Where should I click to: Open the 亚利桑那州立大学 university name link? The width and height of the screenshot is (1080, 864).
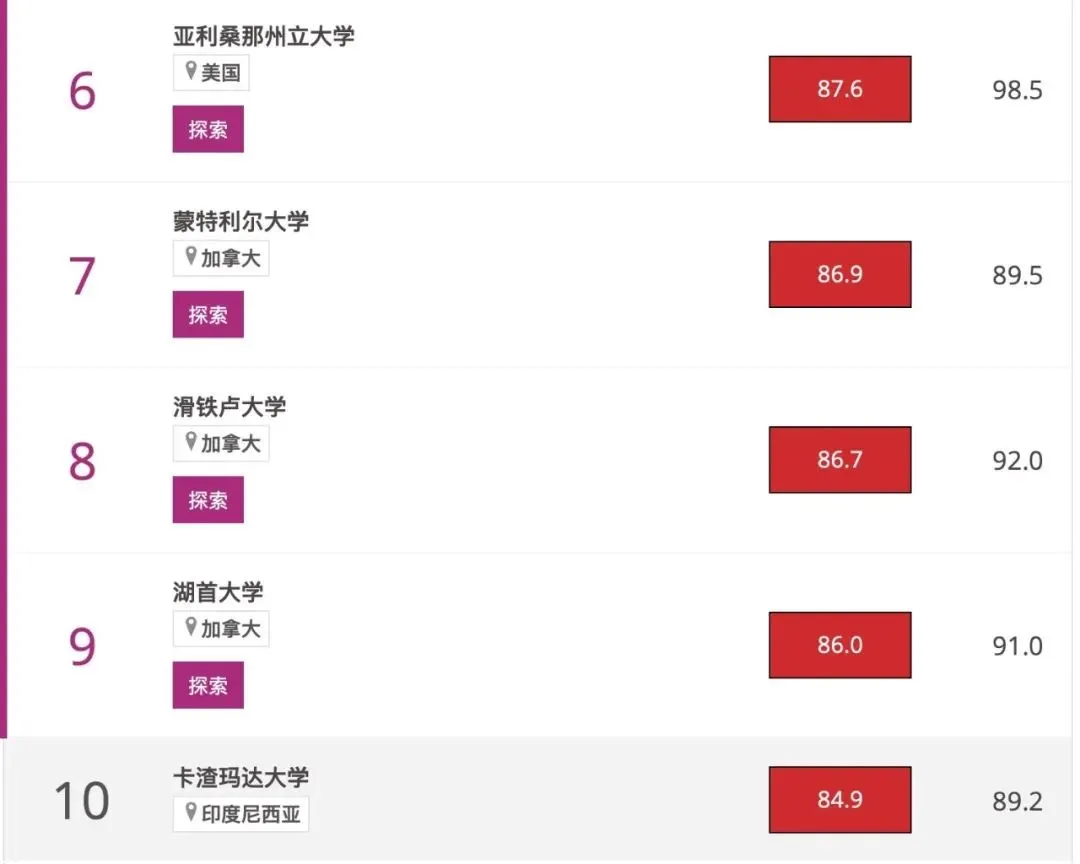coord(263,36)
